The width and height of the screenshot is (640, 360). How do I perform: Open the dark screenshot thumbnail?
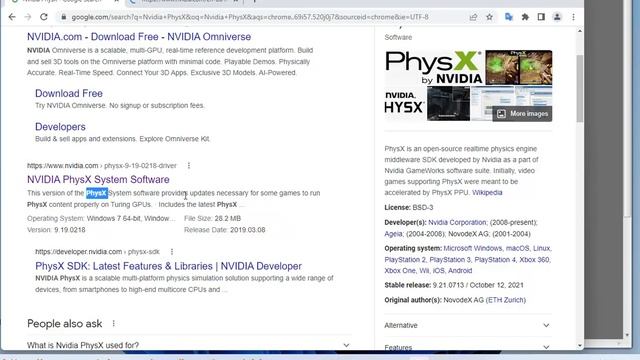point(448,104)
